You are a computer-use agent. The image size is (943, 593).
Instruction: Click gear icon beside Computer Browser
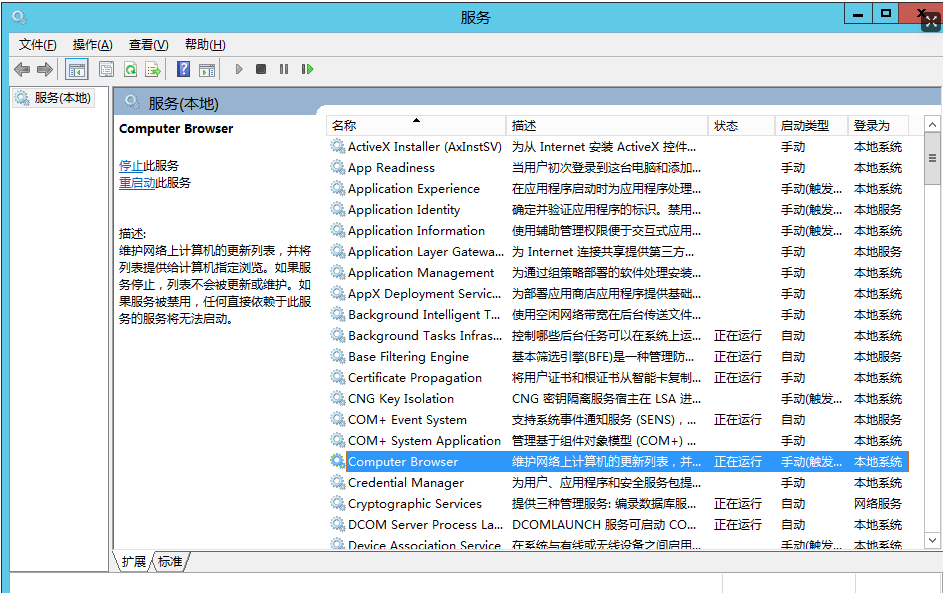337,461
